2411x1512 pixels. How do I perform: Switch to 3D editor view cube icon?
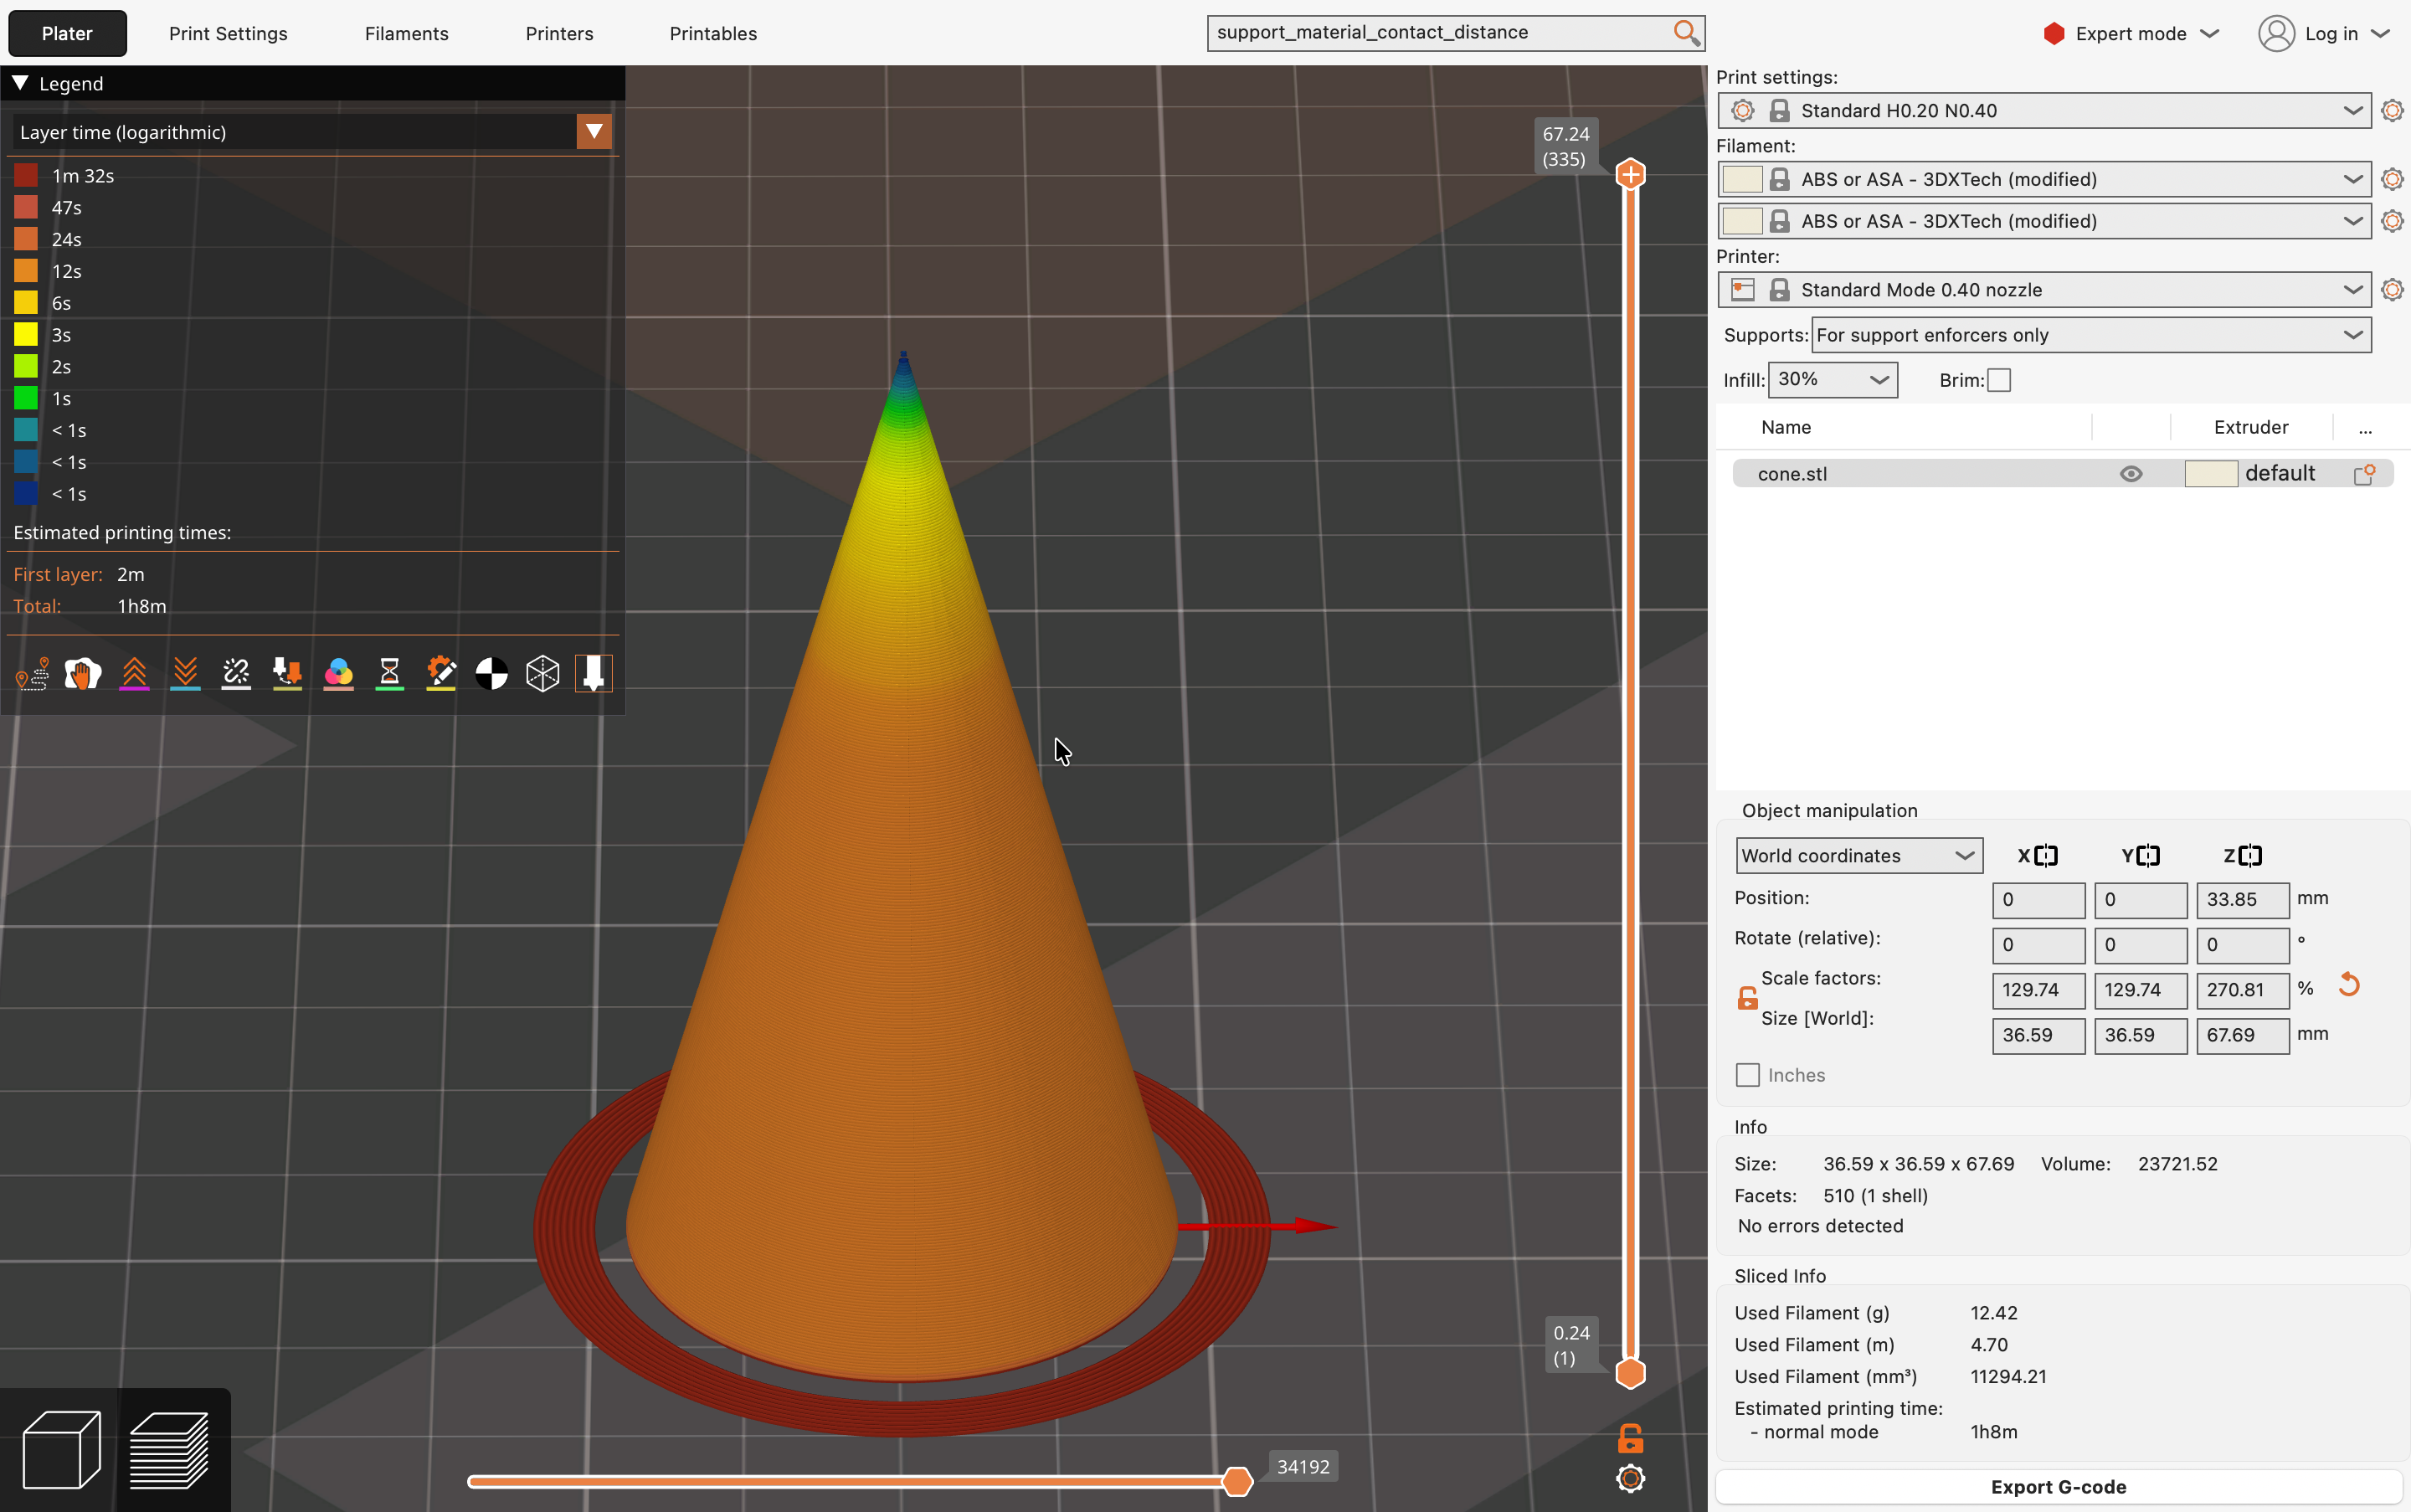[x=61, y=1450]
